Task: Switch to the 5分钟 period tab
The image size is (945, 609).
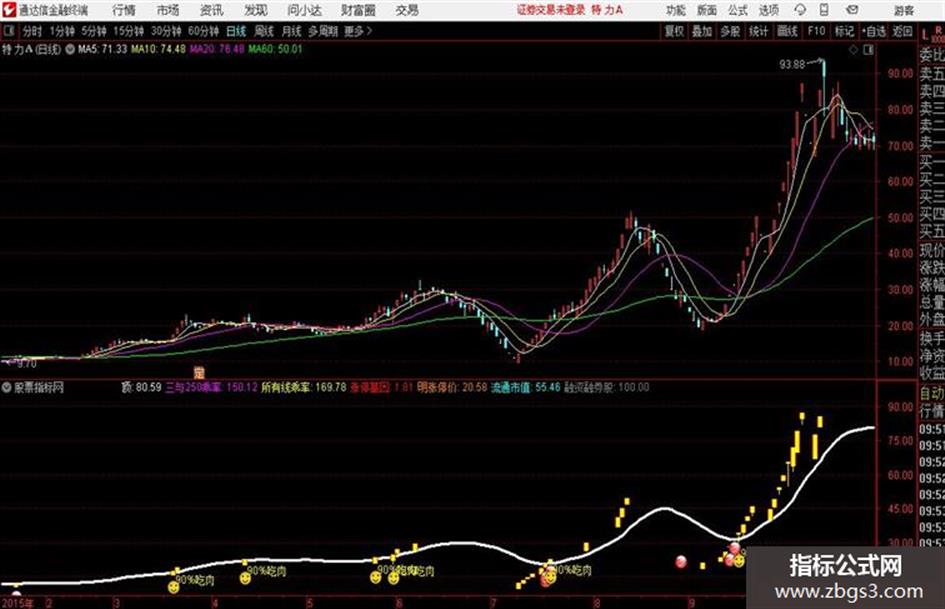Action: [x=93, y=31]
